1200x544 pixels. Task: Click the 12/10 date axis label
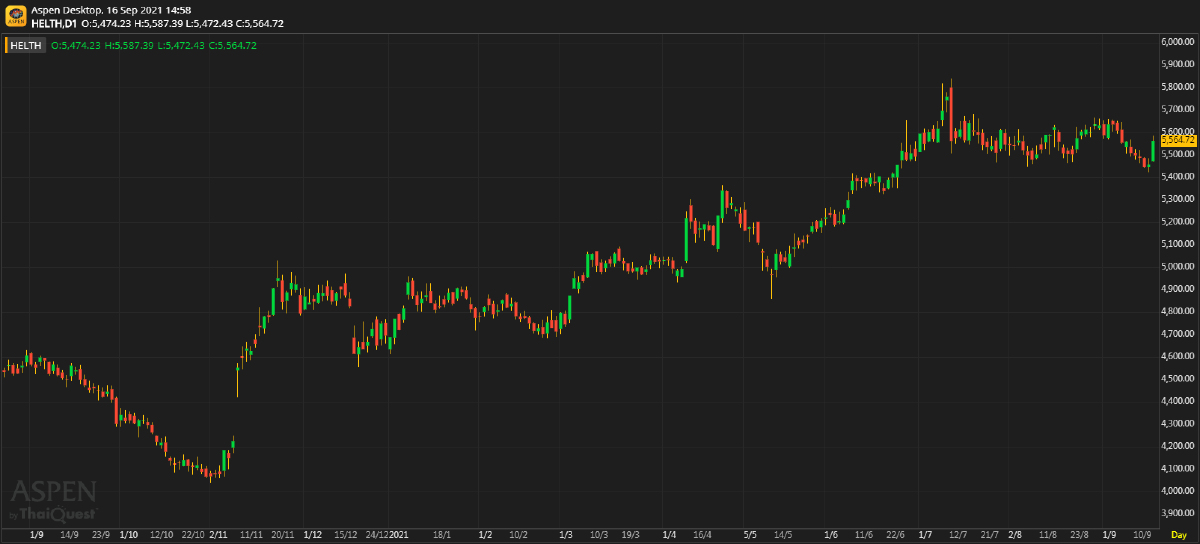[162, 535]
